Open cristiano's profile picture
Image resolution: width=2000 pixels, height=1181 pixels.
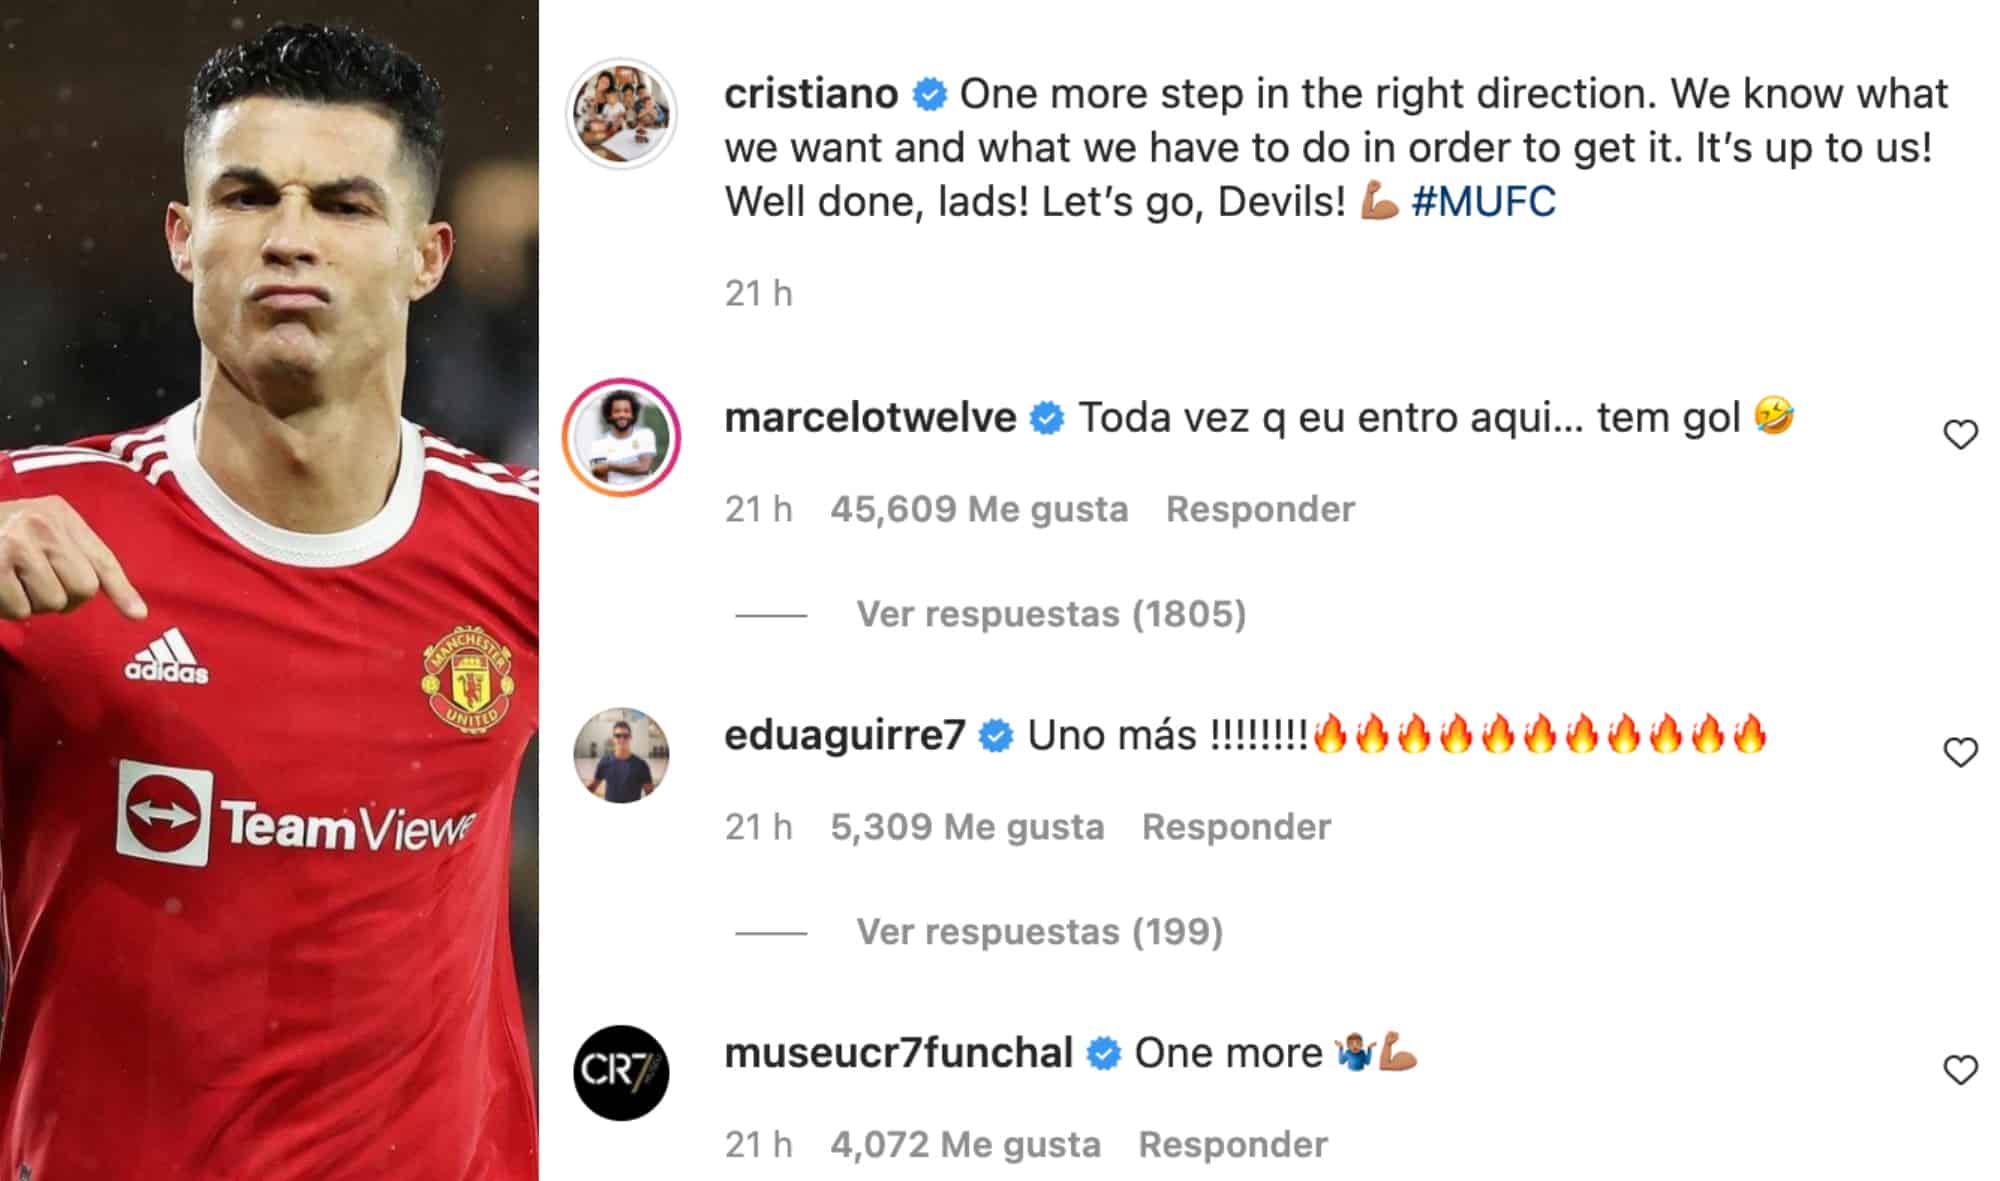621,113
